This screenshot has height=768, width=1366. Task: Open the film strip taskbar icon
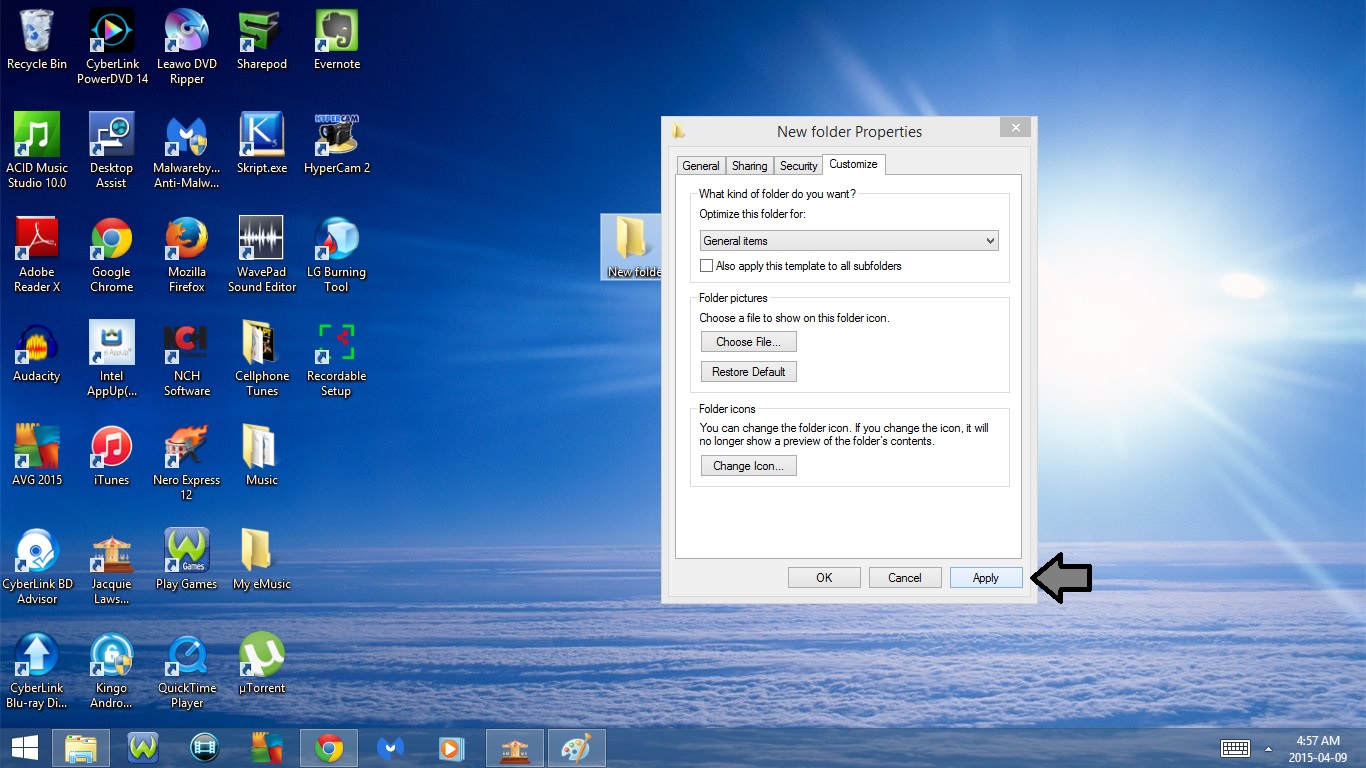(204, 748)
